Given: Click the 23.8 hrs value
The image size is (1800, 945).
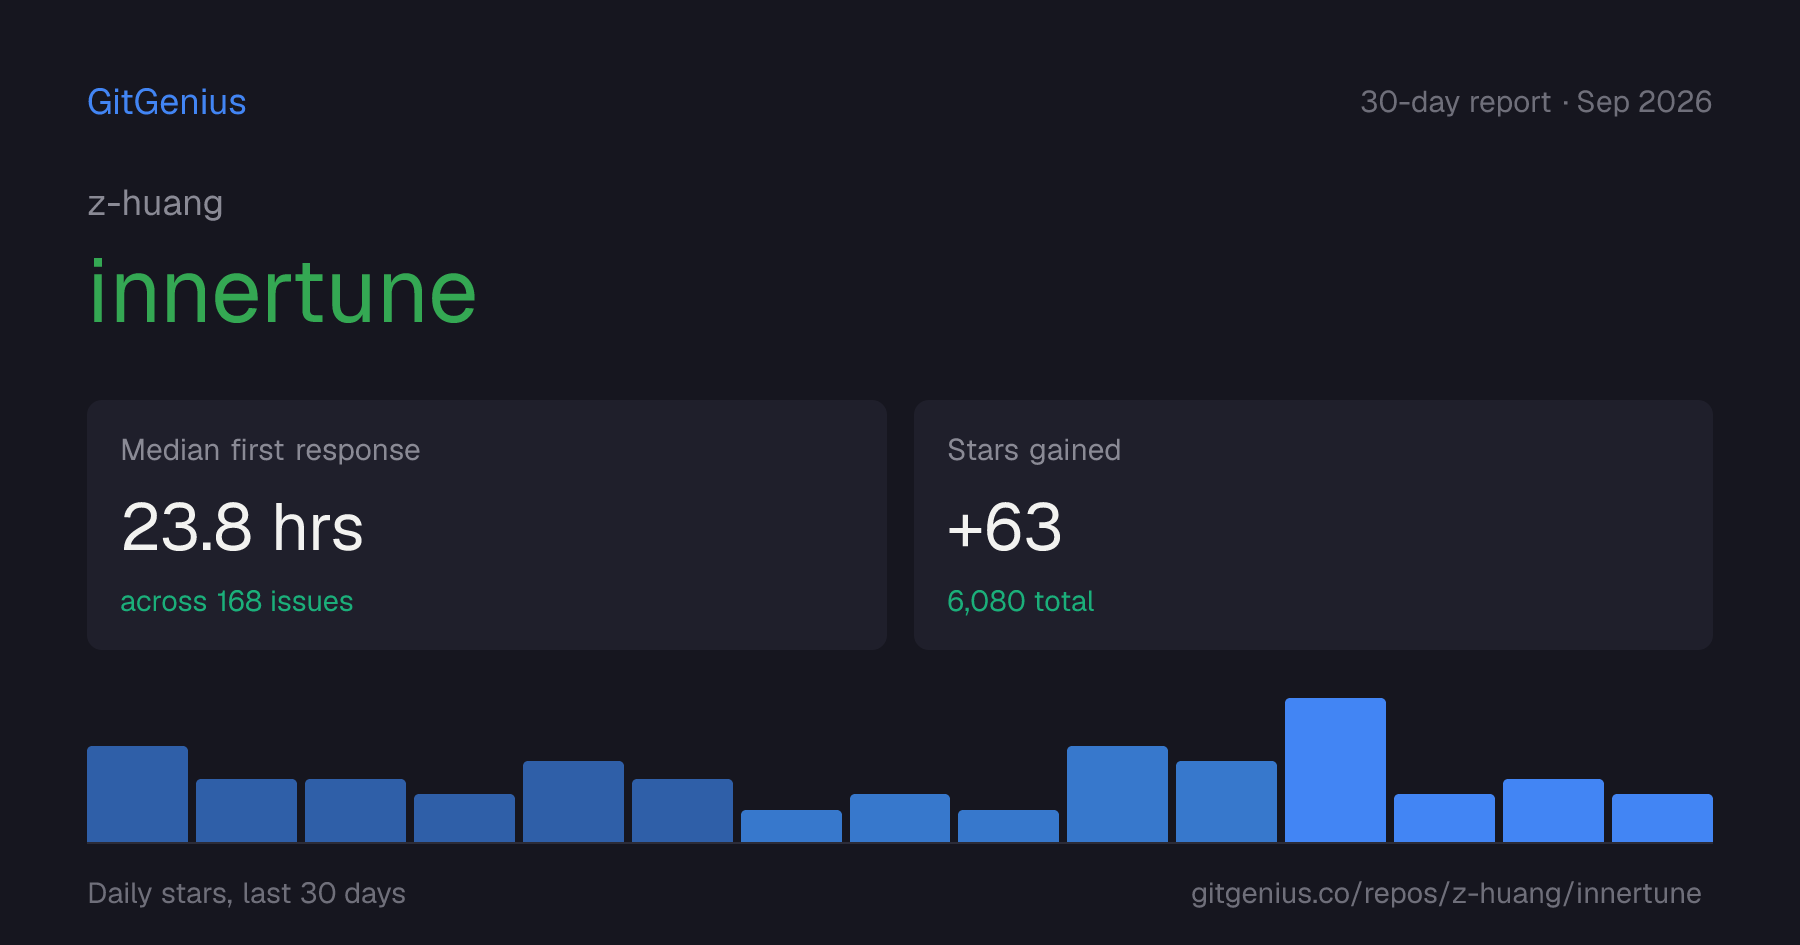Looking at the screenshot, I should [x=242, y=527].
